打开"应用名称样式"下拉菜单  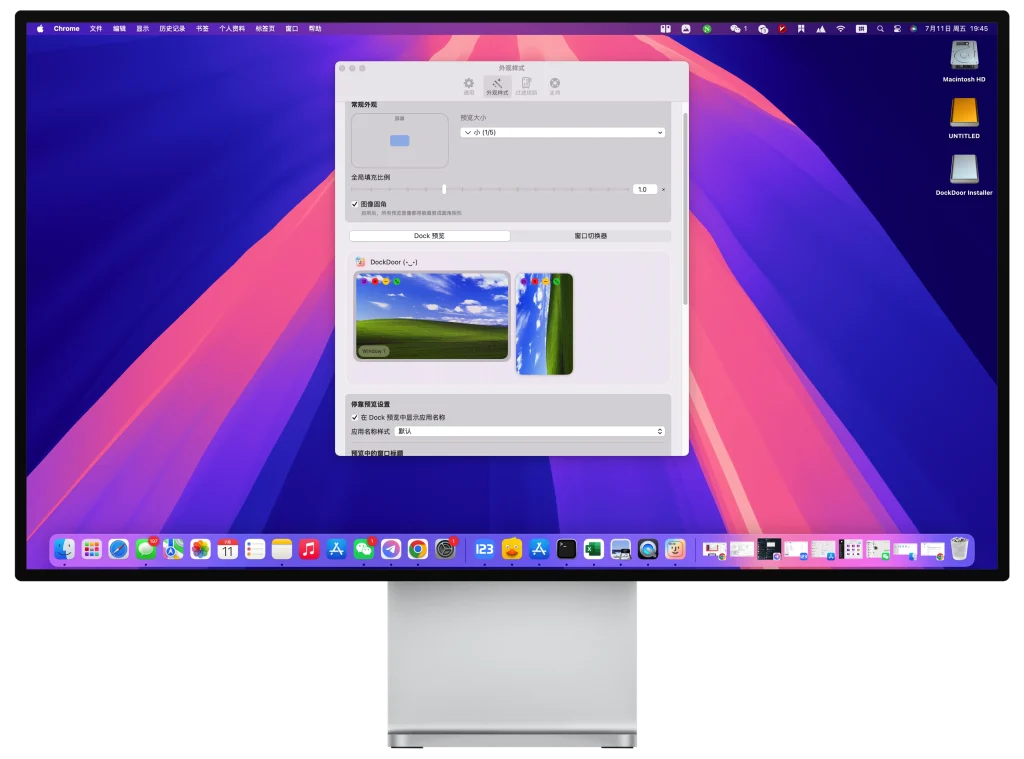click(x=530, y=433)
